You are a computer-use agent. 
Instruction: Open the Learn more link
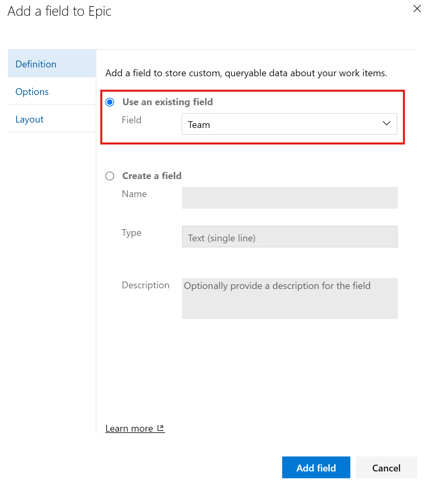coord(129,428)
